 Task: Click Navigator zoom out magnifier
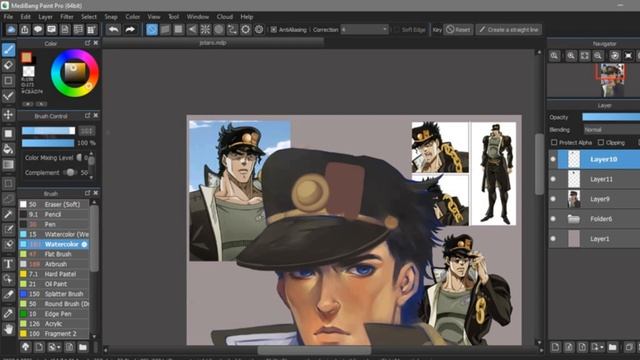[x=598, y=56]
